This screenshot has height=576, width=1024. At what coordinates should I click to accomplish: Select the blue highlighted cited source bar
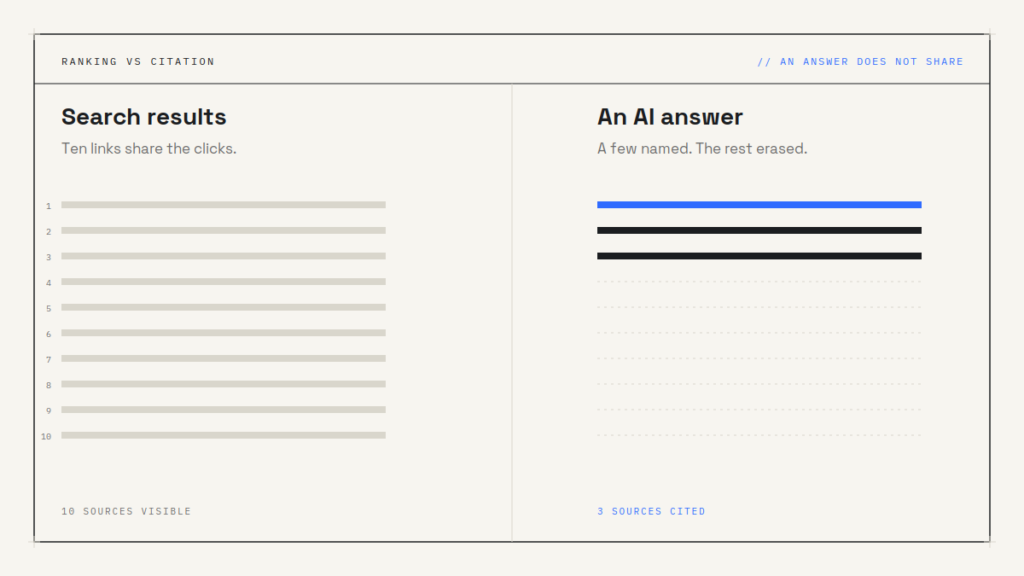[x=759, y=205]
